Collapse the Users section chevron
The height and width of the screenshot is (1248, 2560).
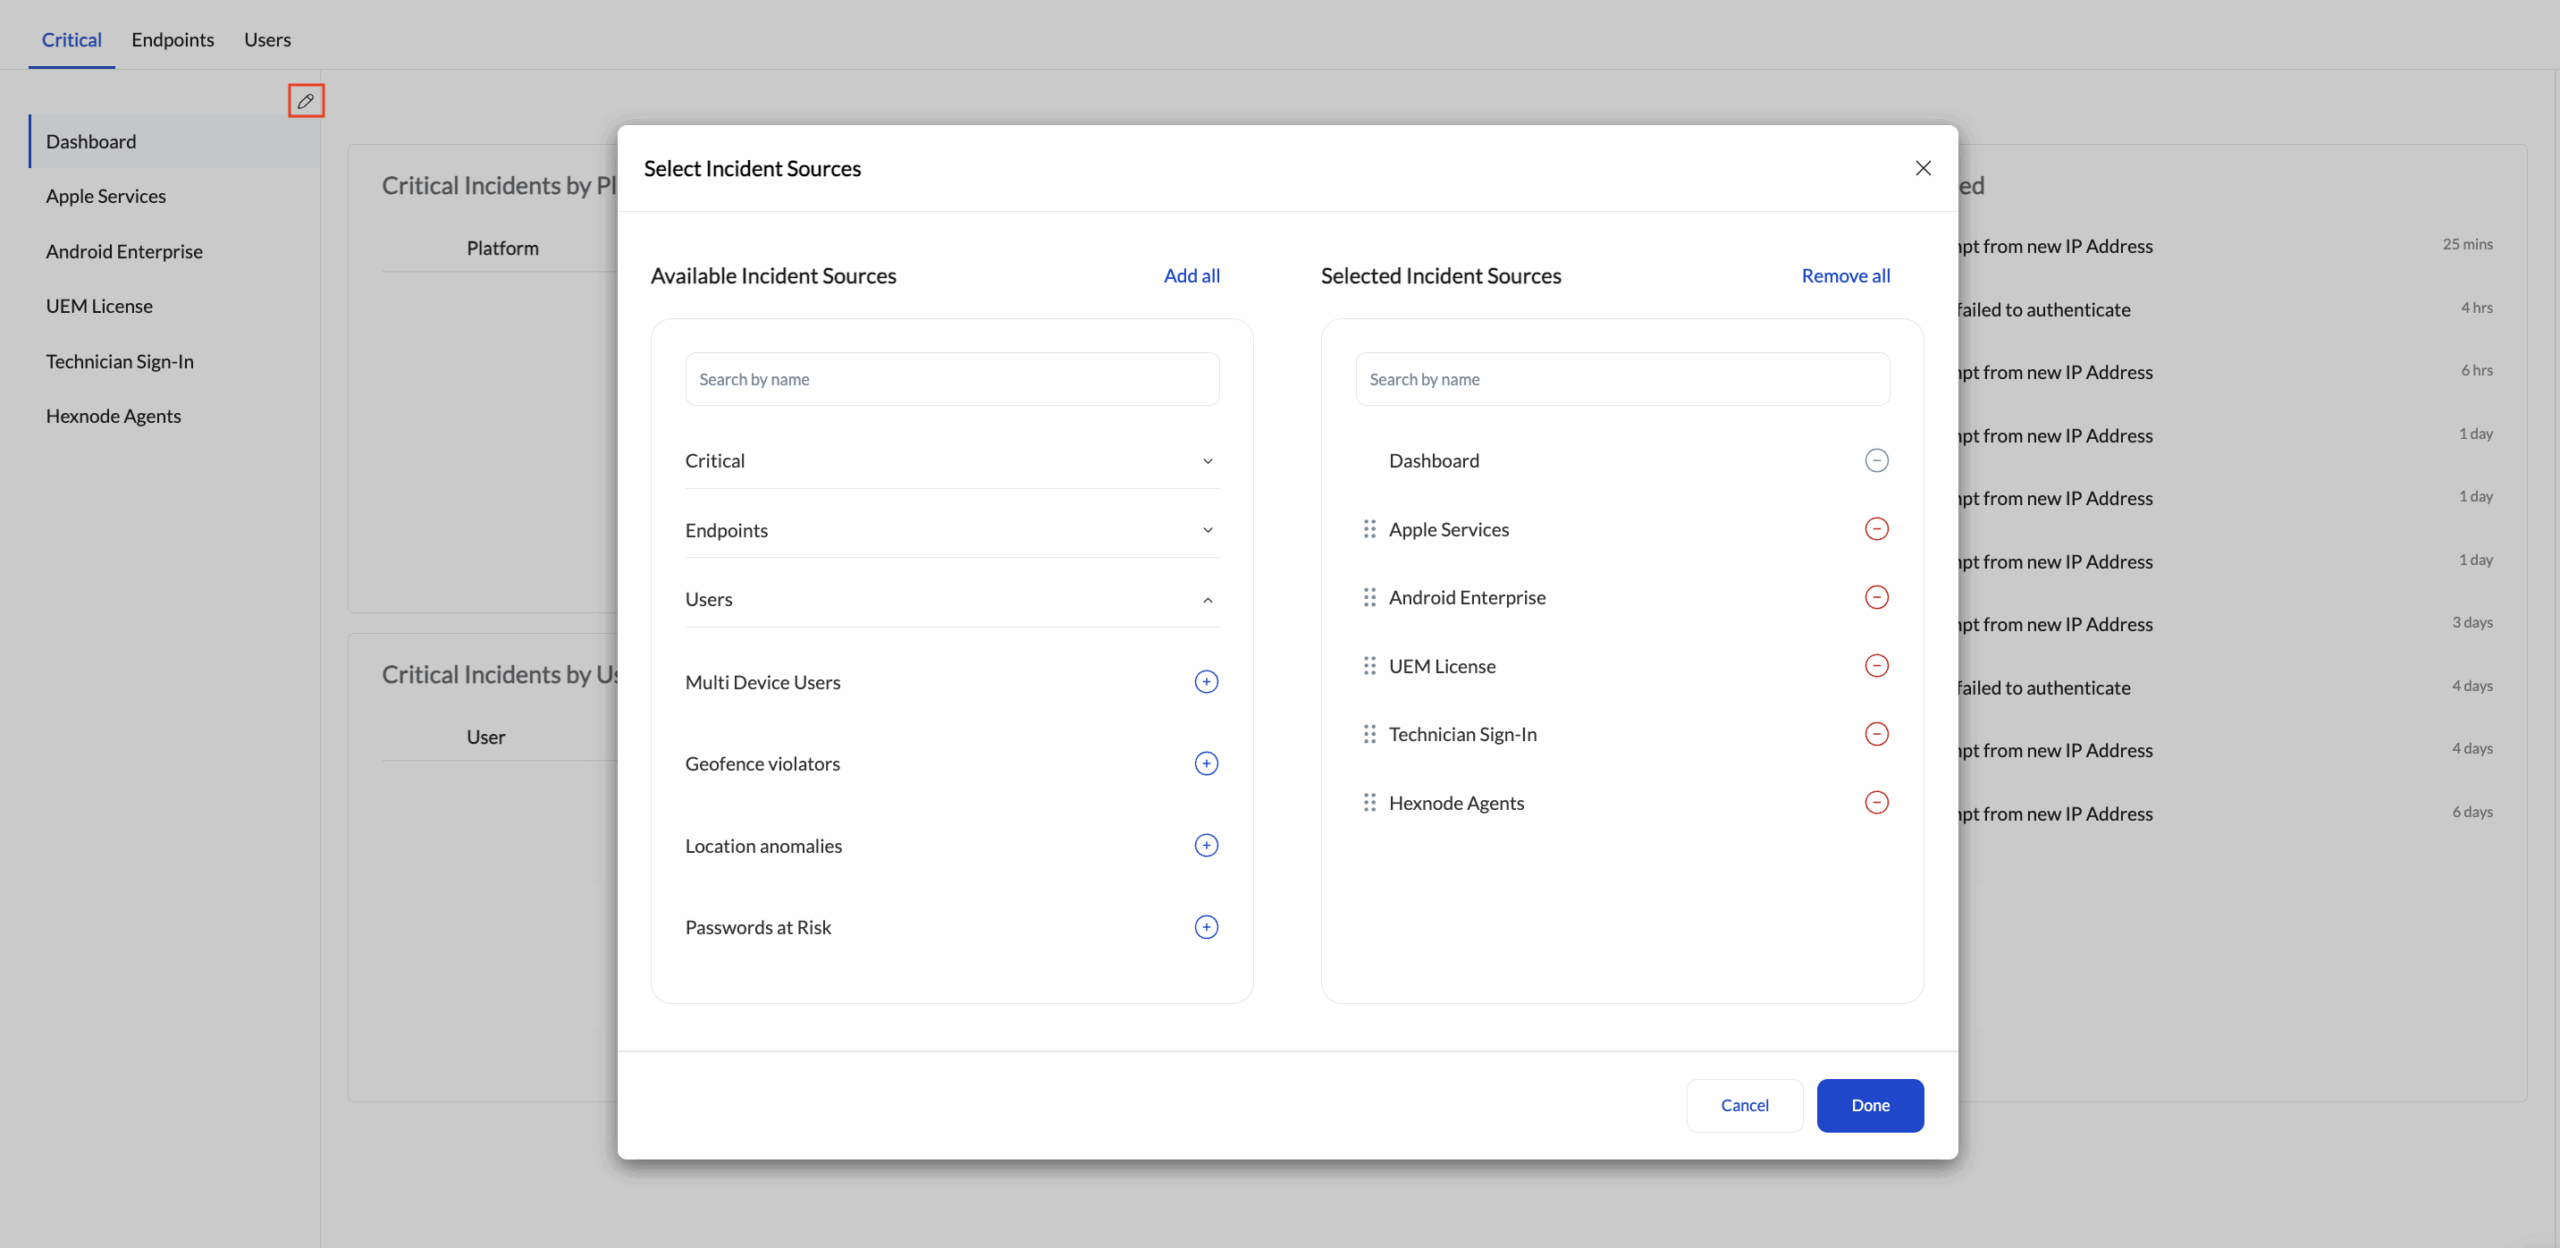point(1207,600)
